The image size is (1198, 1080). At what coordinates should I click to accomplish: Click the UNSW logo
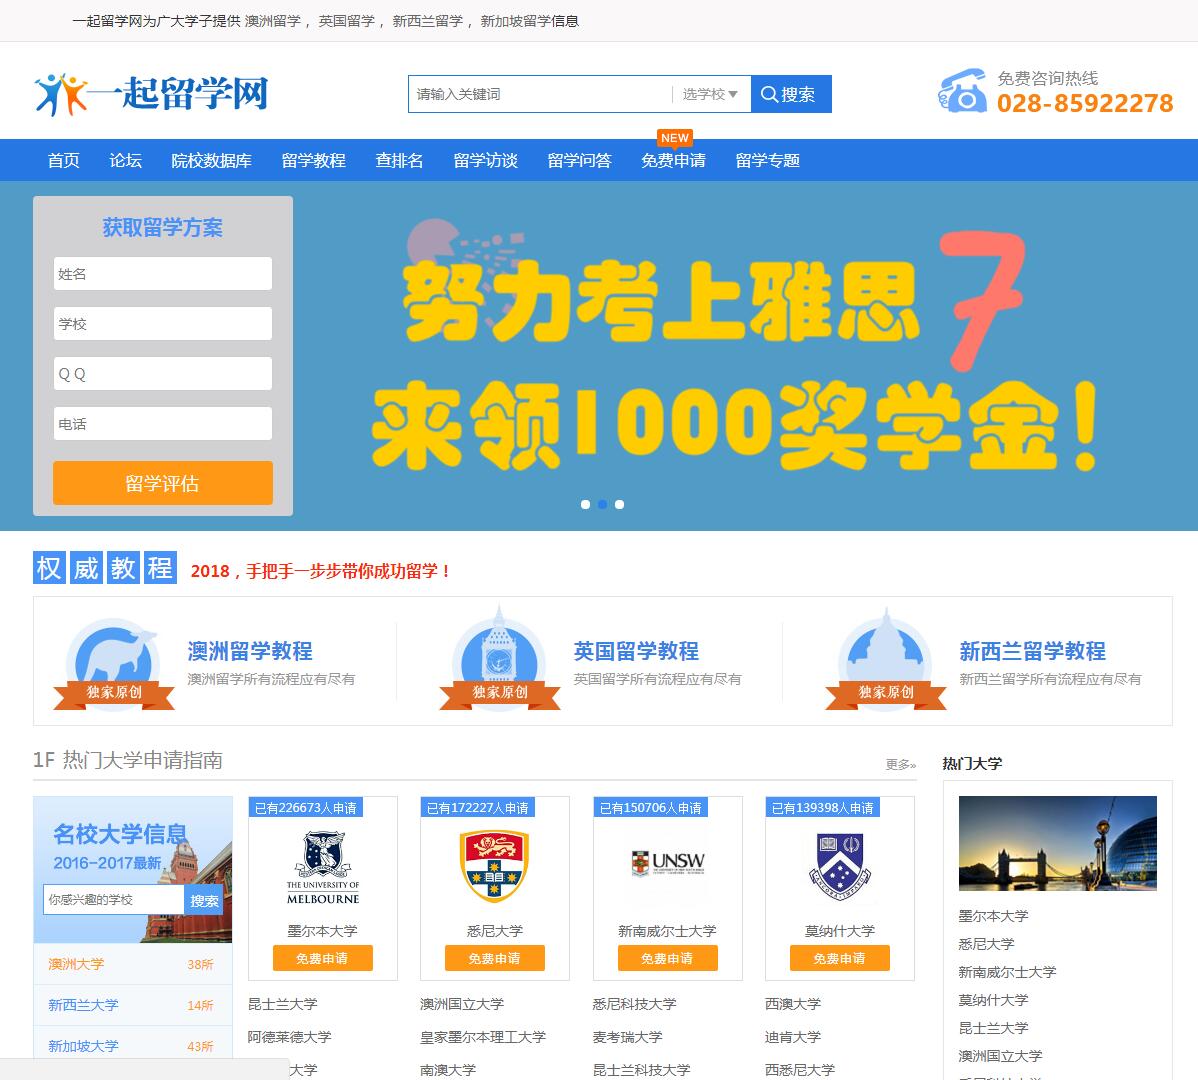click(668, 862)
